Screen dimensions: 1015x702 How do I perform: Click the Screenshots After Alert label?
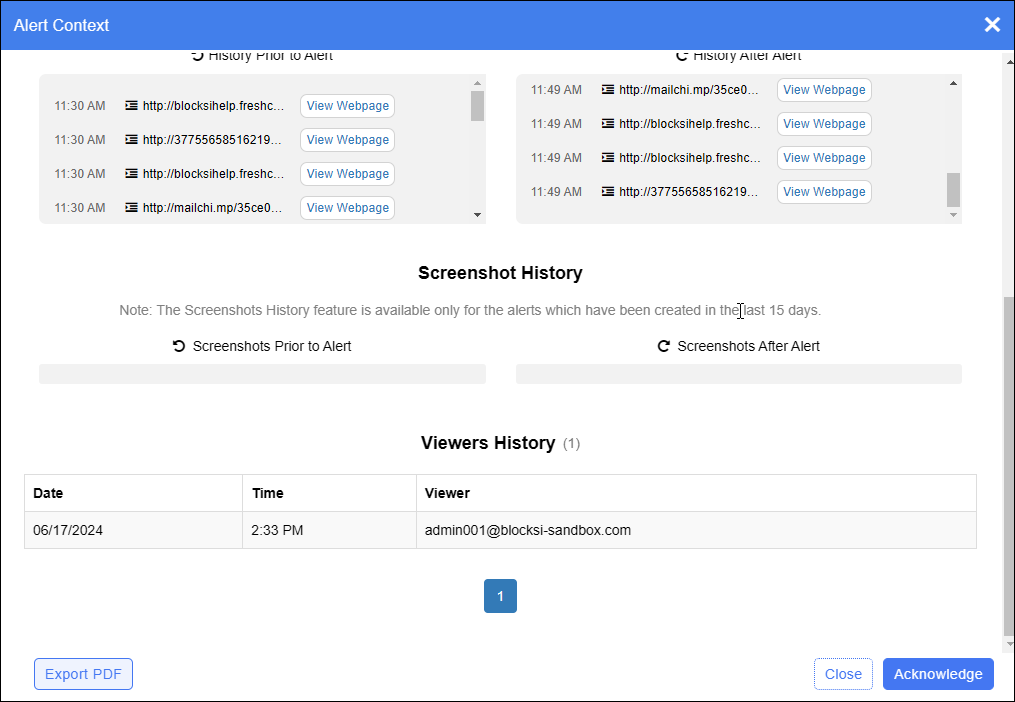point(748,346)
